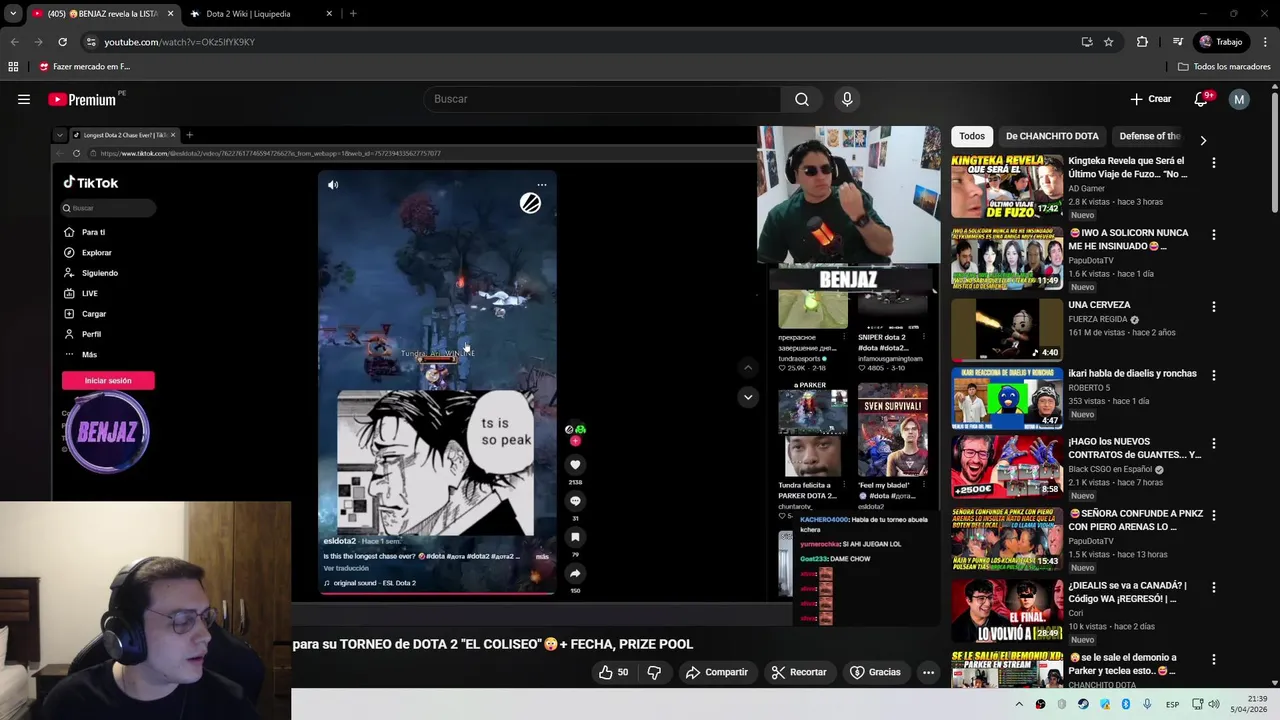Click the page vertical scrollbar

click(1274, 150)
